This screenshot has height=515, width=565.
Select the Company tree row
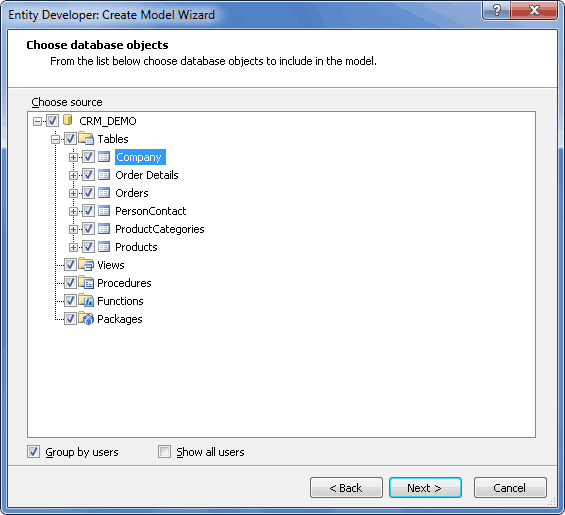pyautogui.click(x=140, y=157)
